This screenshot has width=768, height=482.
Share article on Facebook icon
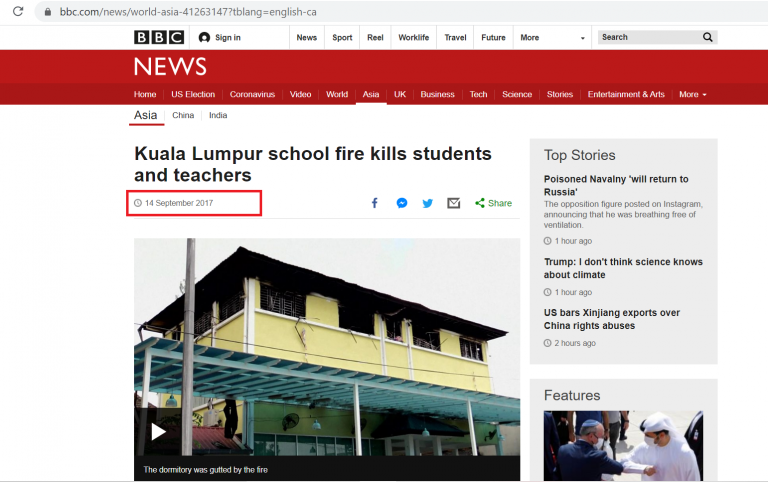point(375,203)
